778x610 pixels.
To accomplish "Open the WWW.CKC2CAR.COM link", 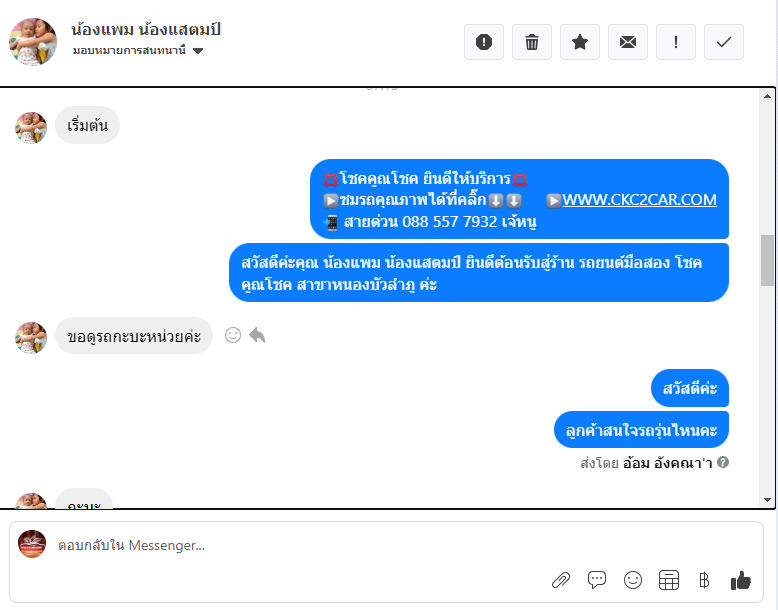I will (639, 200).
